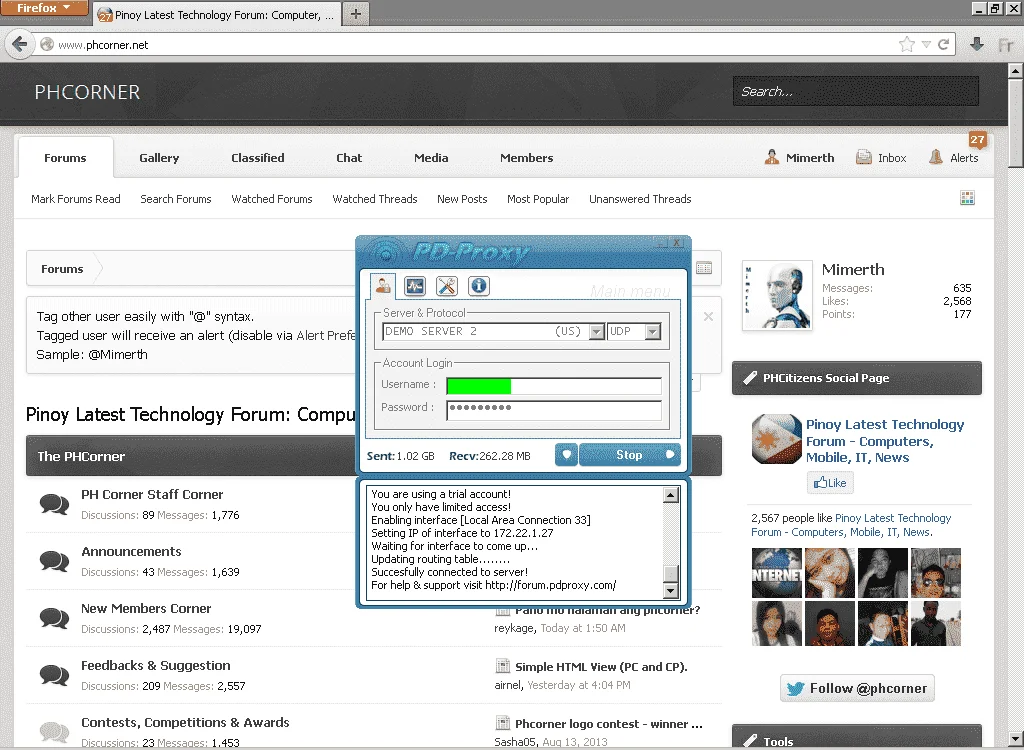Click the New Members Corner bubble icon

pyautogui.click(x=54, y=618)
